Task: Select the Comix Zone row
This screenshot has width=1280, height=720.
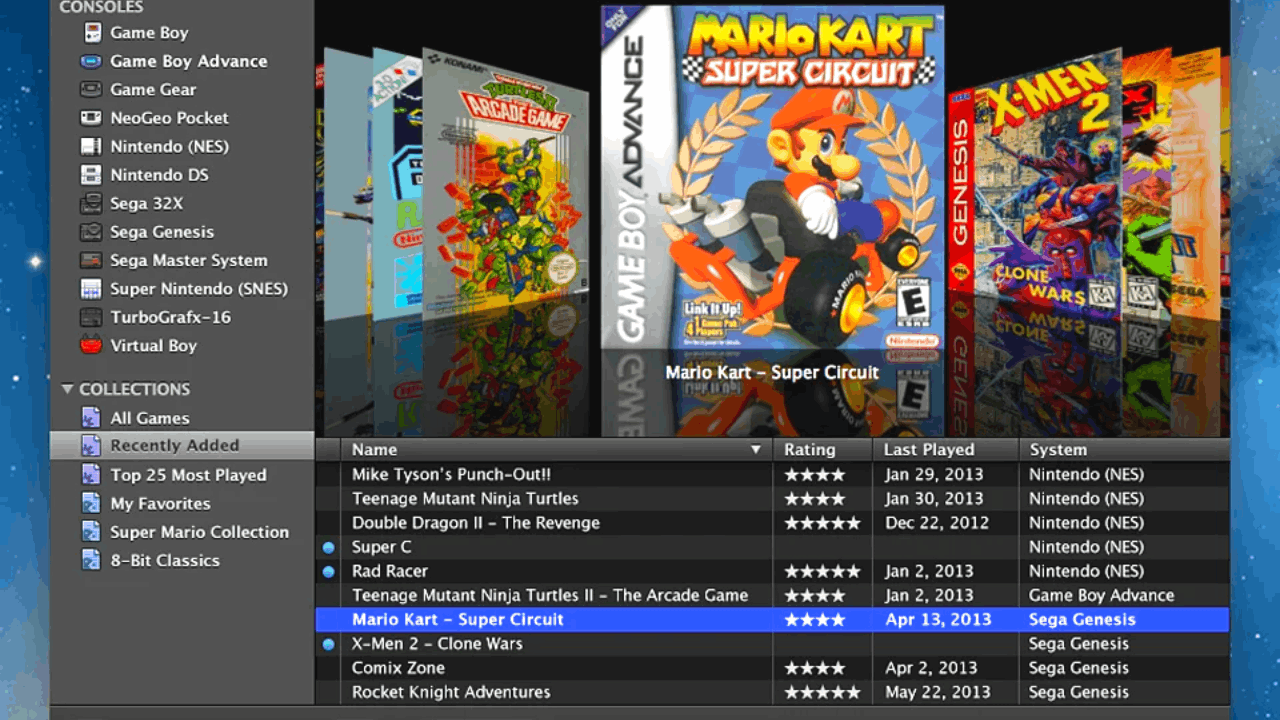Action: tap(772, 668)
